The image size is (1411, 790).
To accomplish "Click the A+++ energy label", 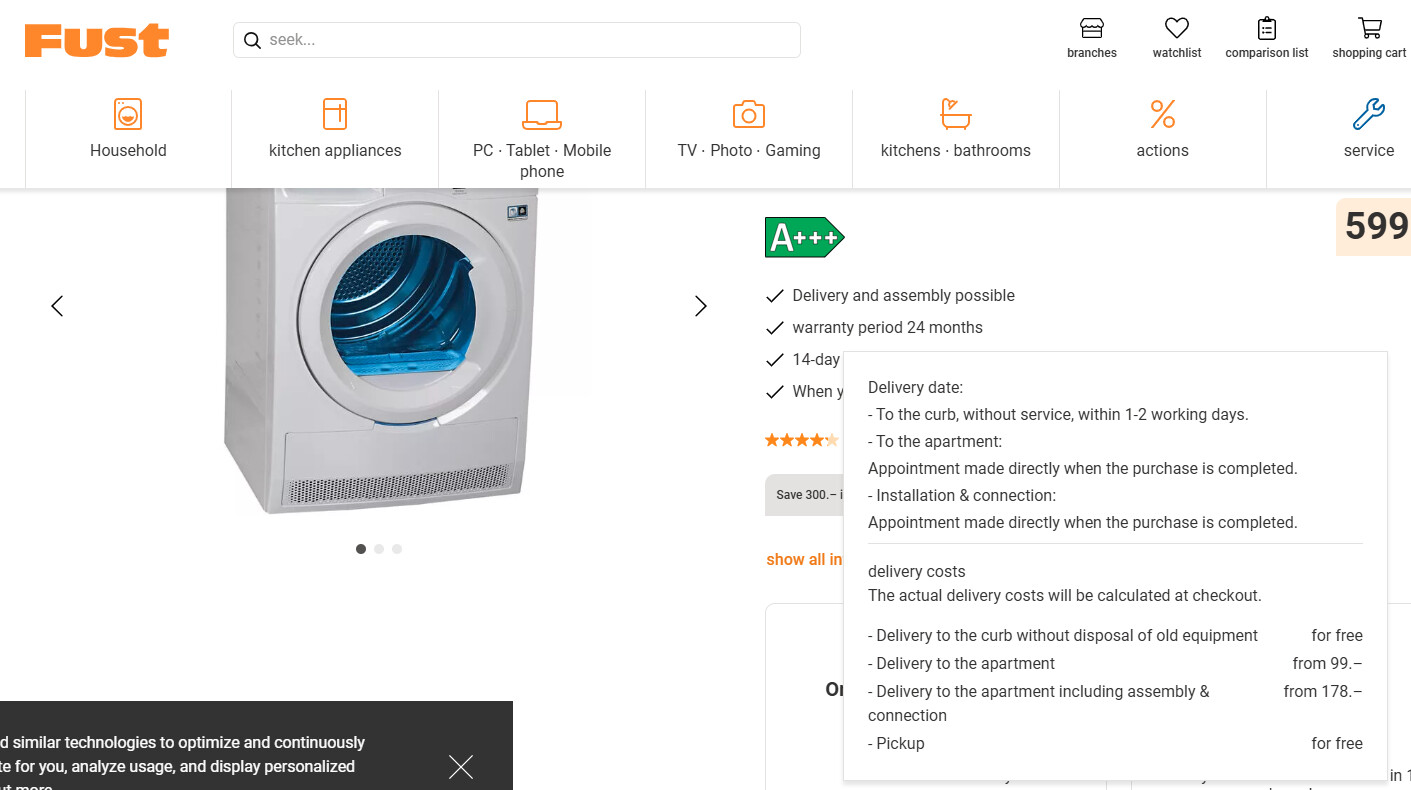I will pyautogui.click(x=804, y=238).
